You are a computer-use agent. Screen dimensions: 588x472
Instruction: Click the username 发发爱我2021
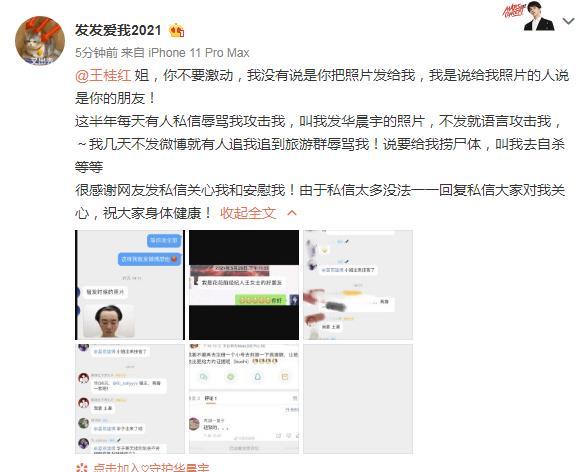(118, 30)
